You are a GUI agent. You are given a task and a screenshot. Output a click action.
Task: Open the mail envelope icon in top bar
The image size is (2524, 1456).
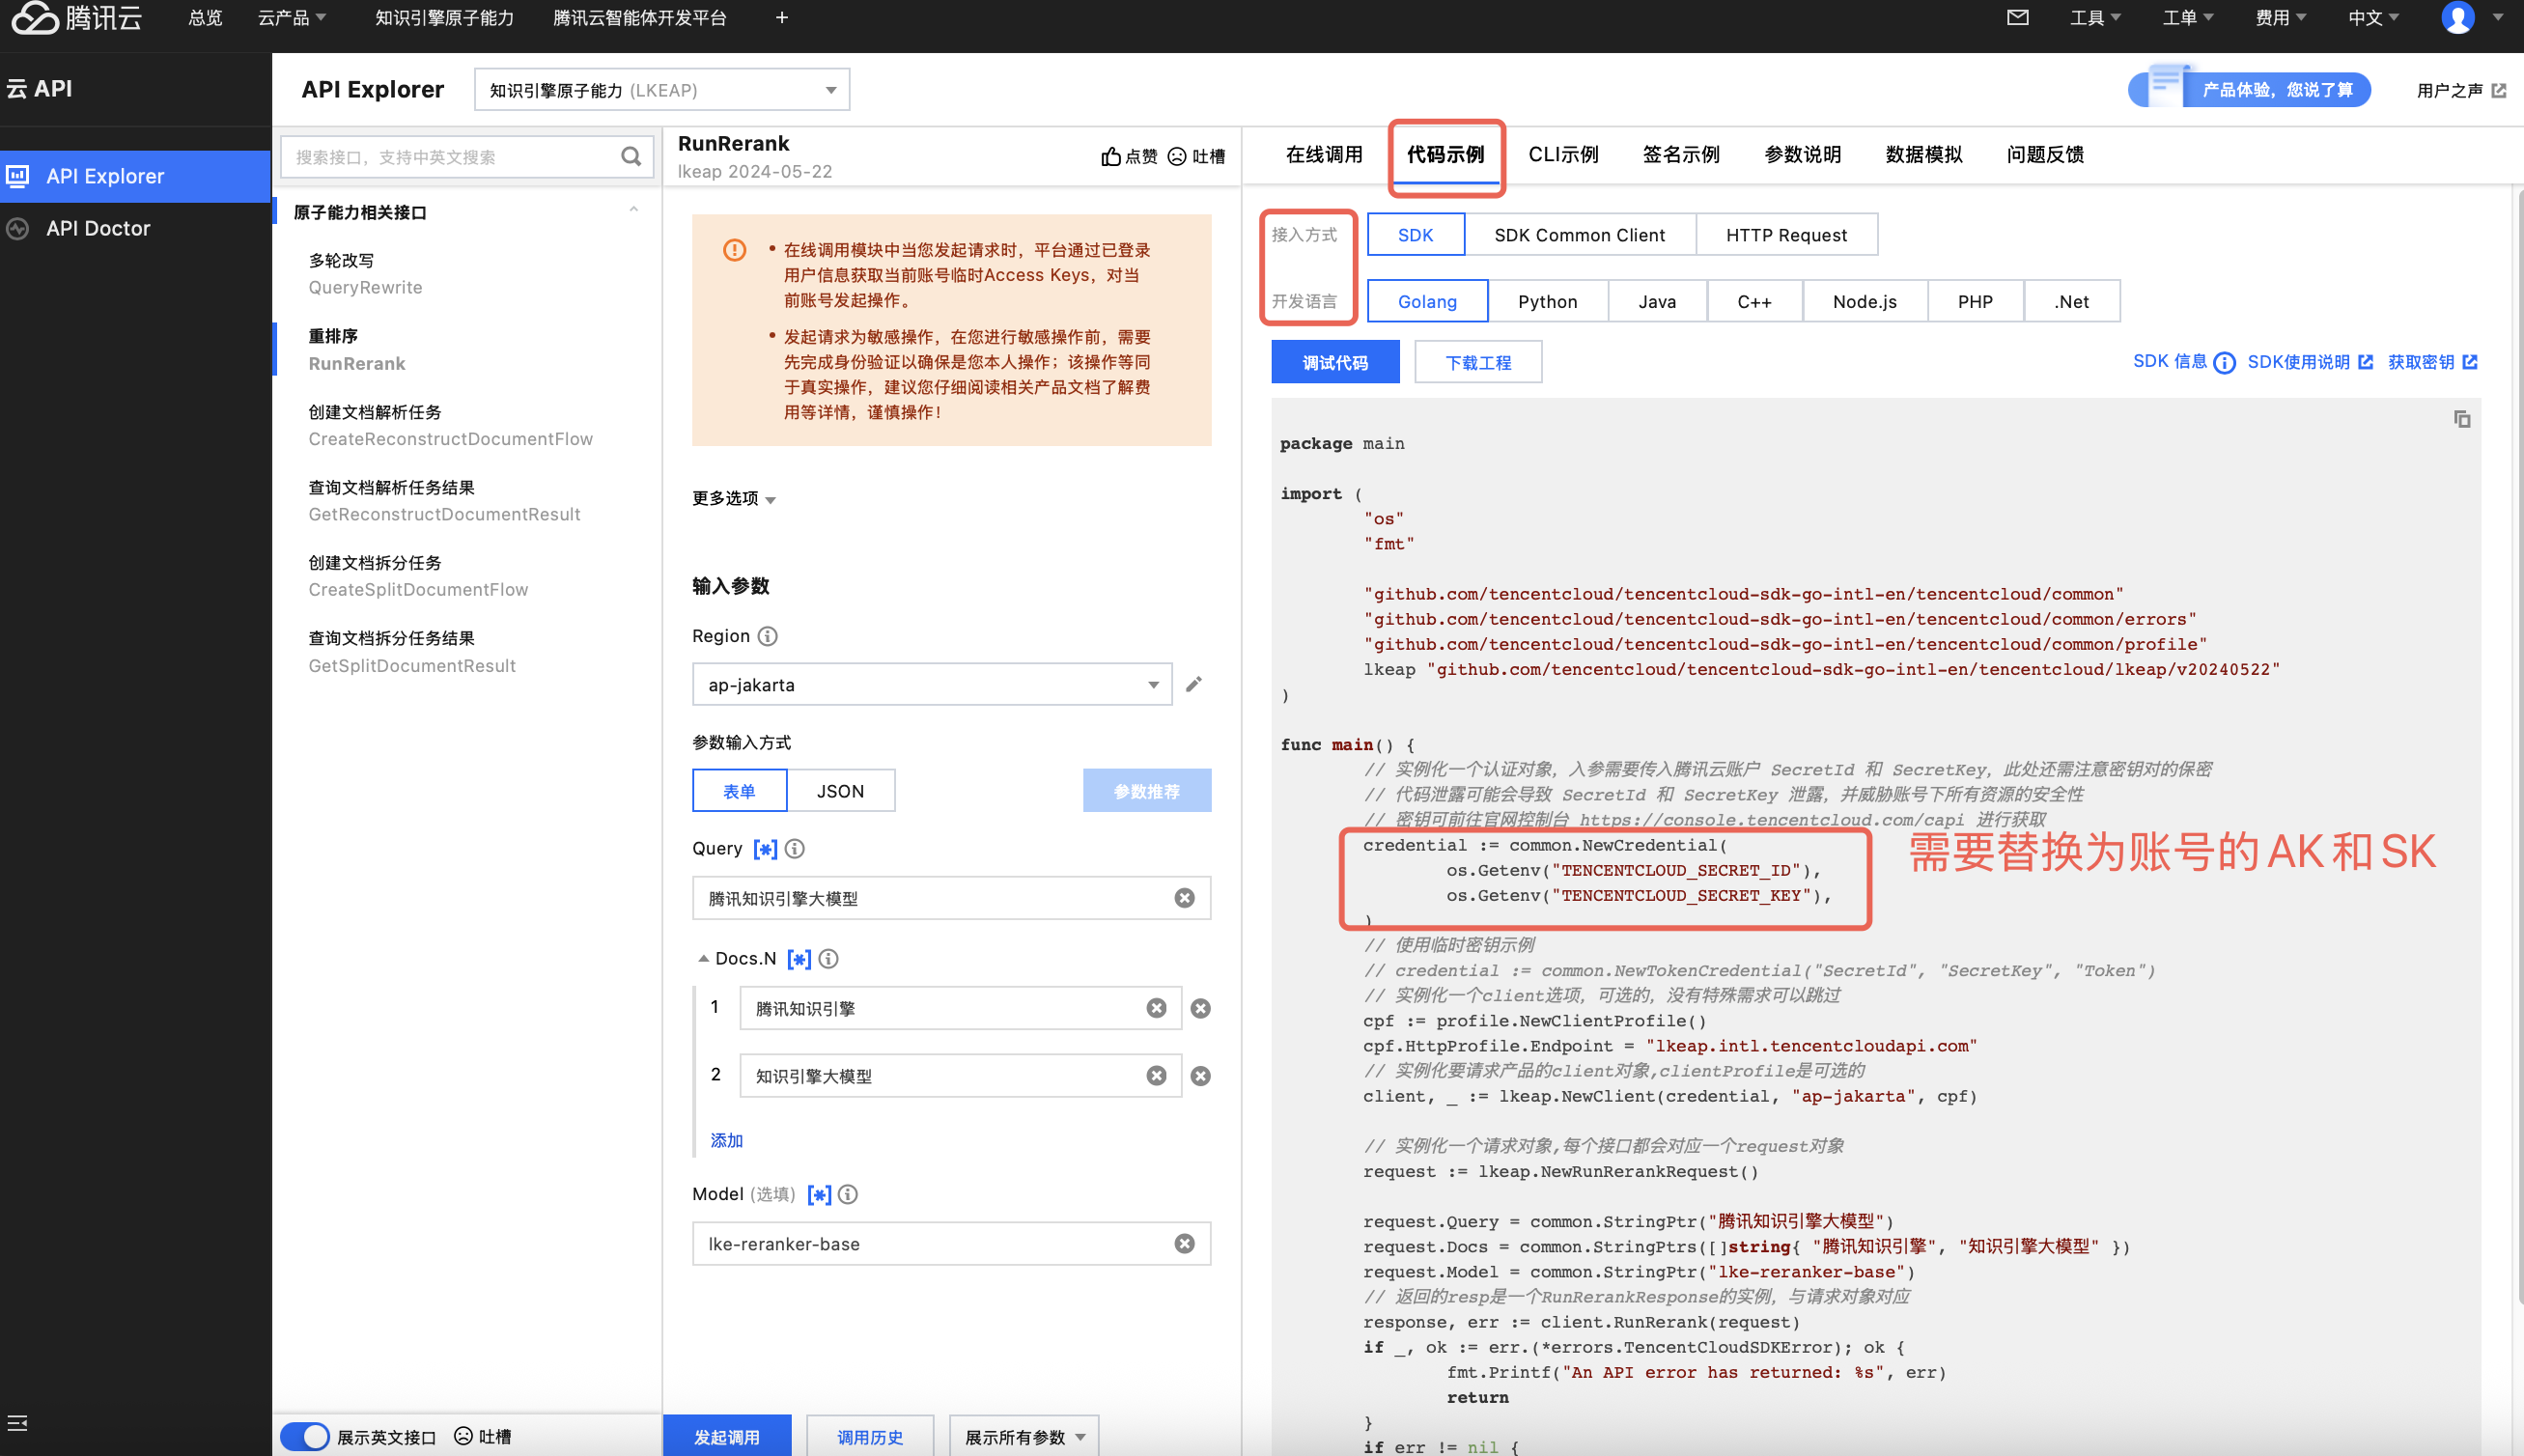(2017, 17)
